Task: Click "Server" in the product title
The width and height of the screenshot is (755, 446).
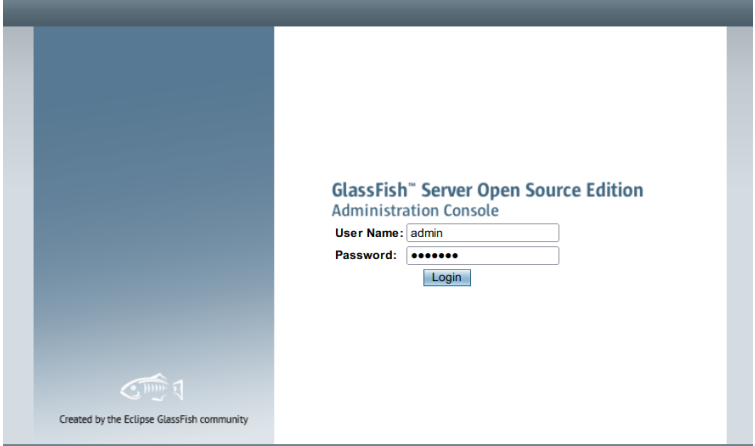Action: 446,190
